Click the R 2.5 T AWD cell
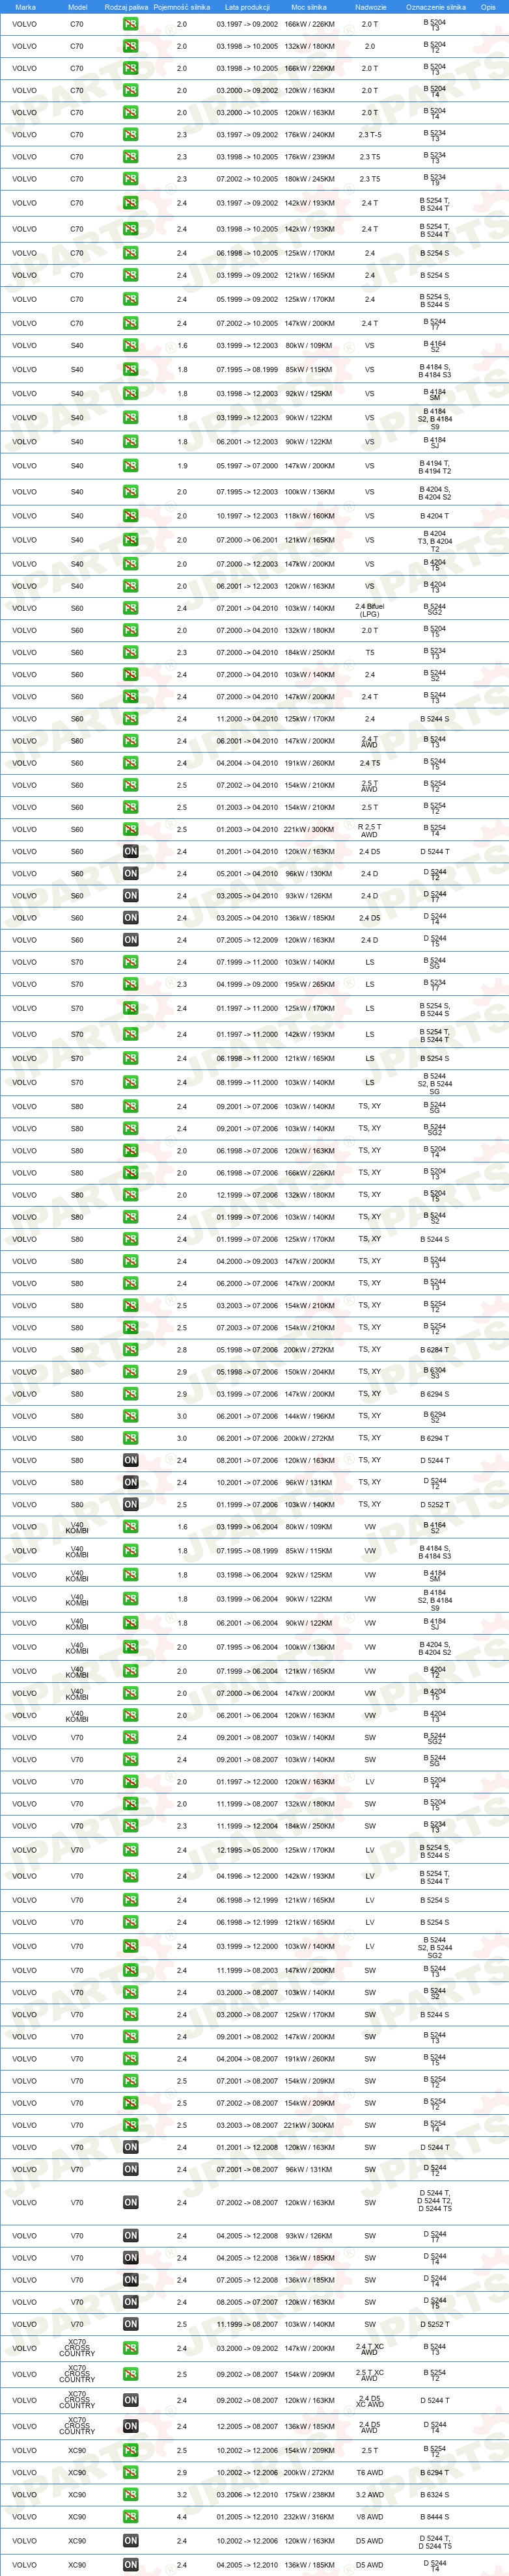This screenshot has width=509, height=2576. tap(369, 831)
